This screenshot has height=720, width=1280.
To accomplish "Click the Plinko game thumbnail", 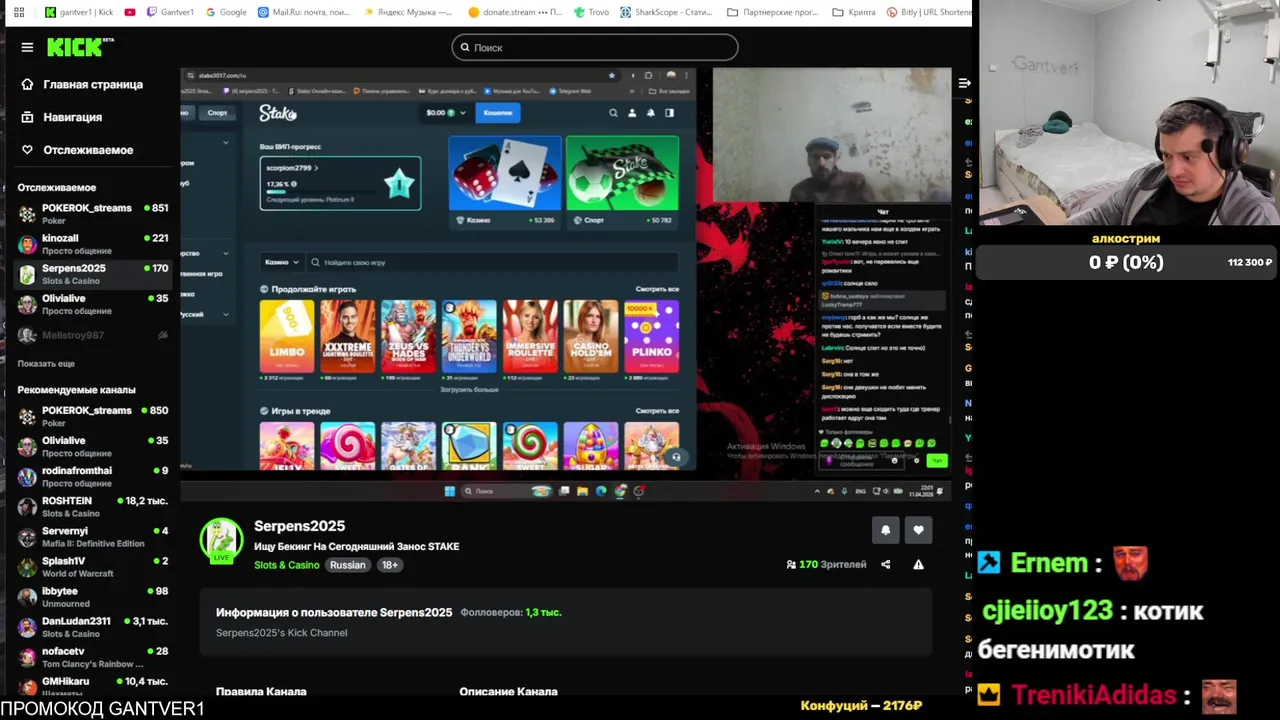I will (x=651, y=337).
